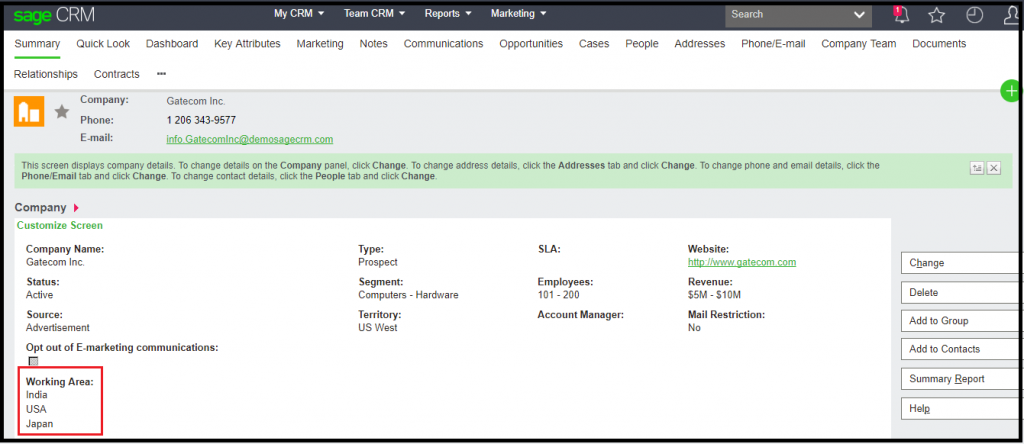Expand the Reports menu
The height and width of the screenshot is (444, 1024).
[449, 13]
